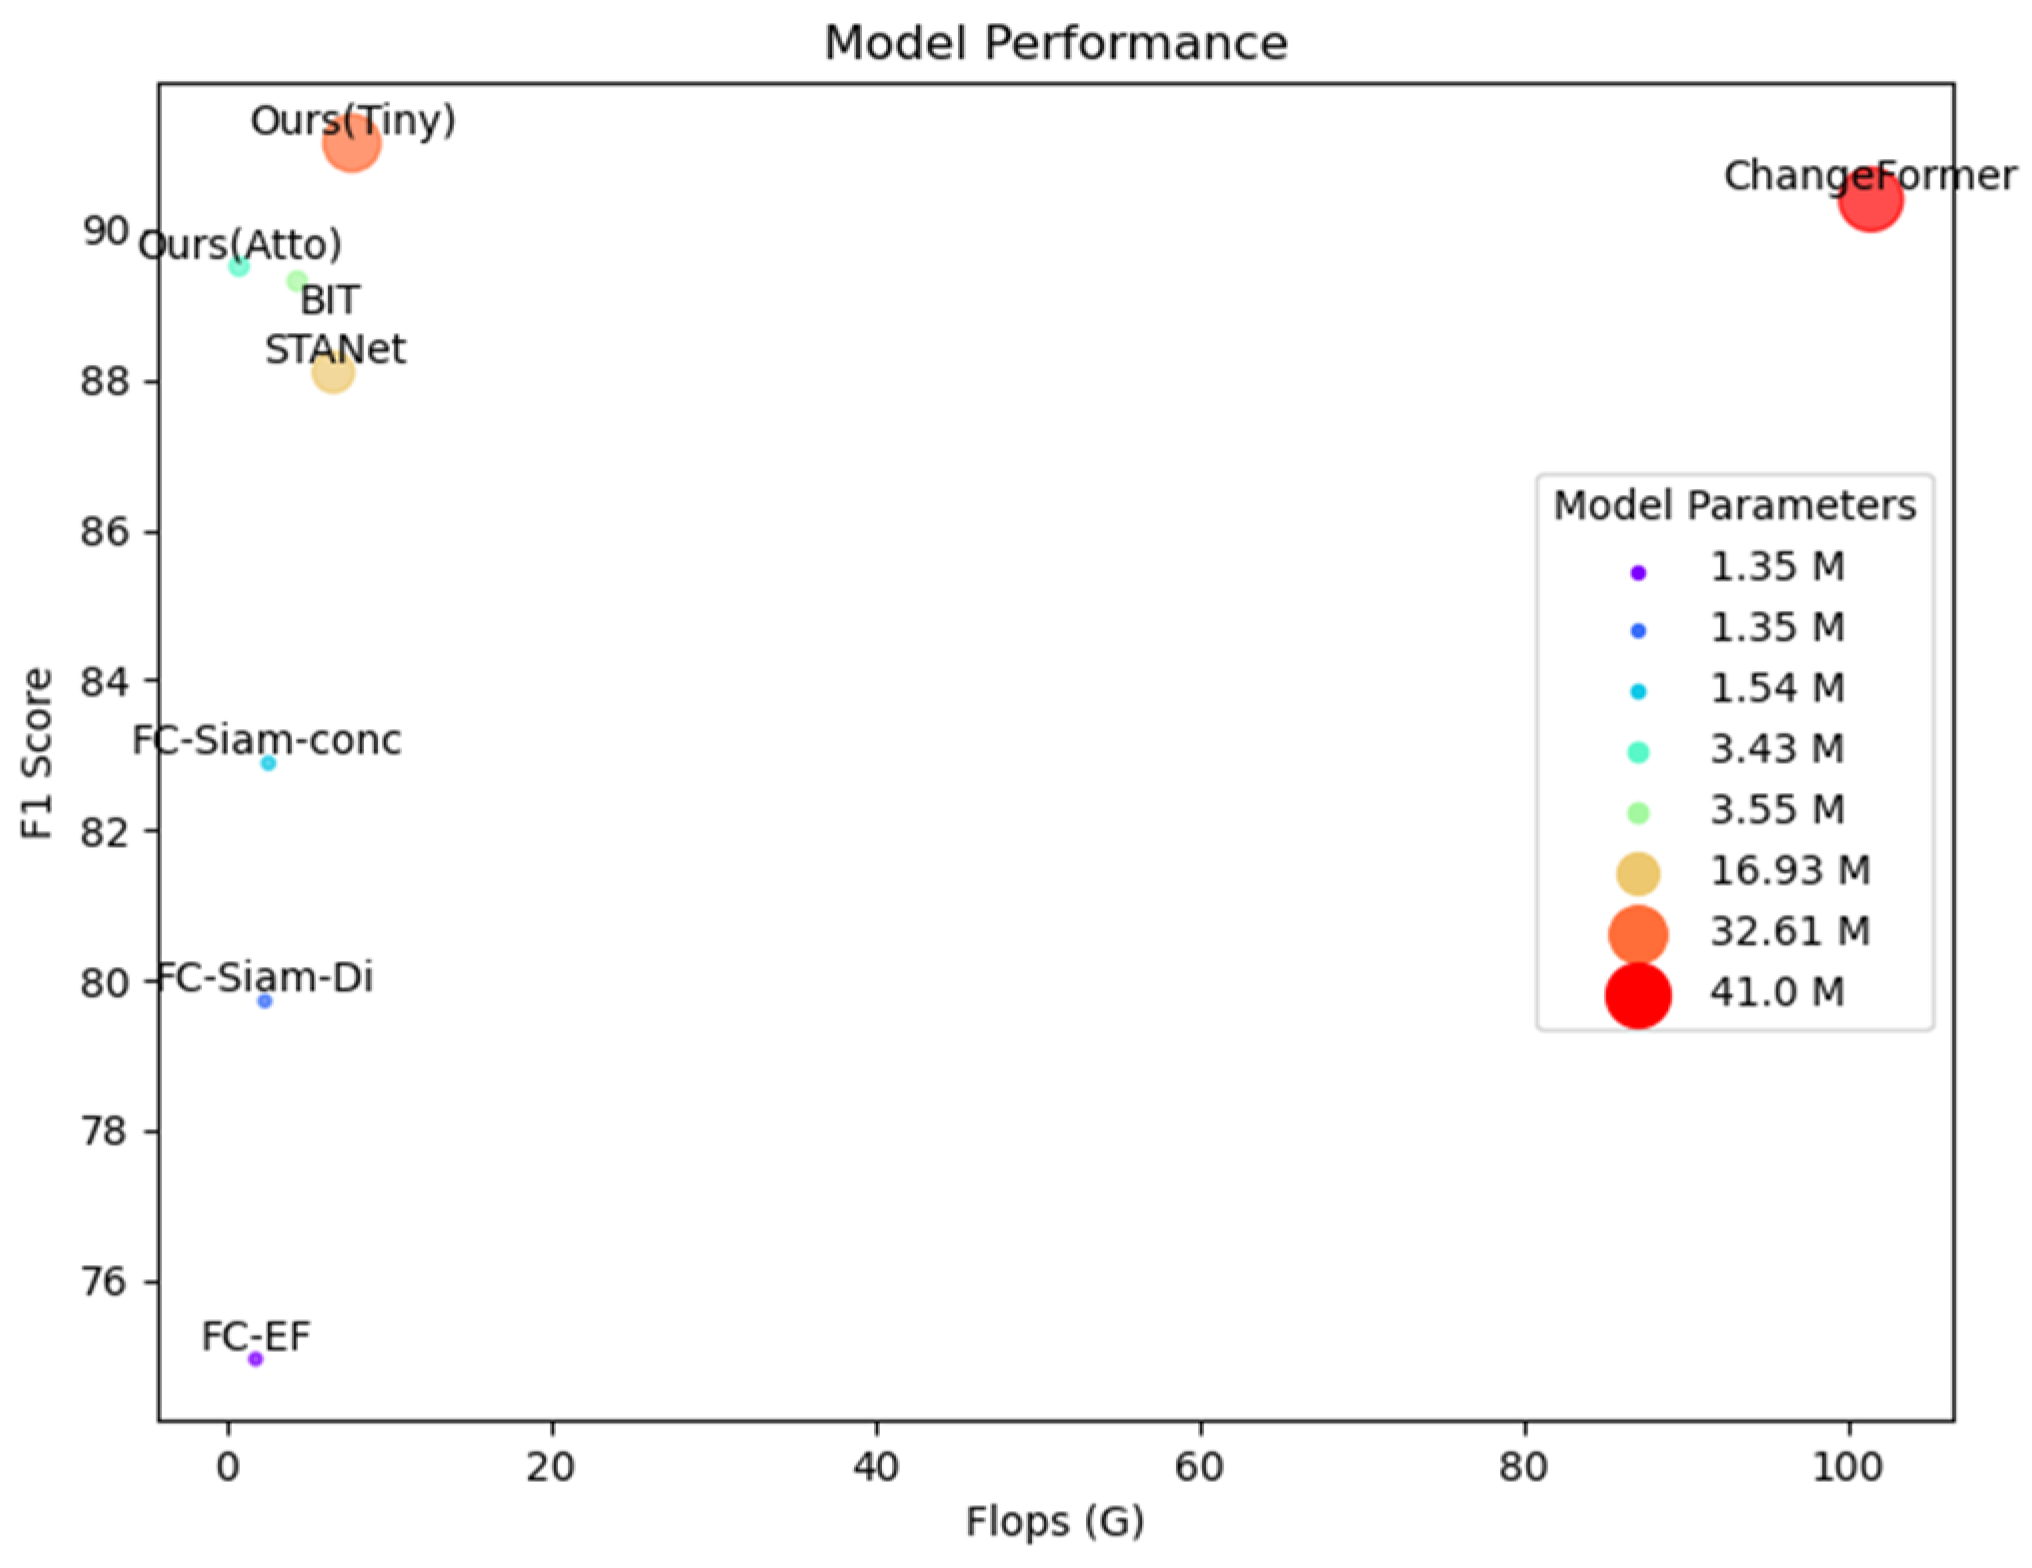Select the tan STANet bubble
The image size is (2032, 1568).
[333, 373]
